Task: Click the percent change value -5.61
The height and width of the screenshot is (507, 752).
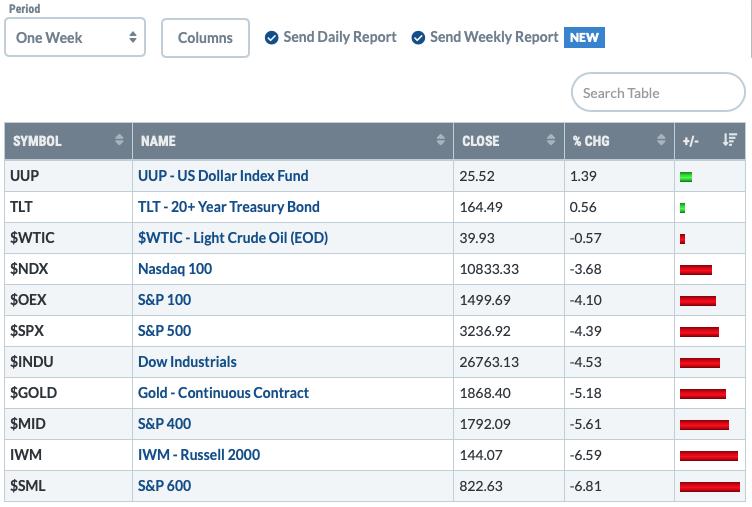Action: click(586, 424)
